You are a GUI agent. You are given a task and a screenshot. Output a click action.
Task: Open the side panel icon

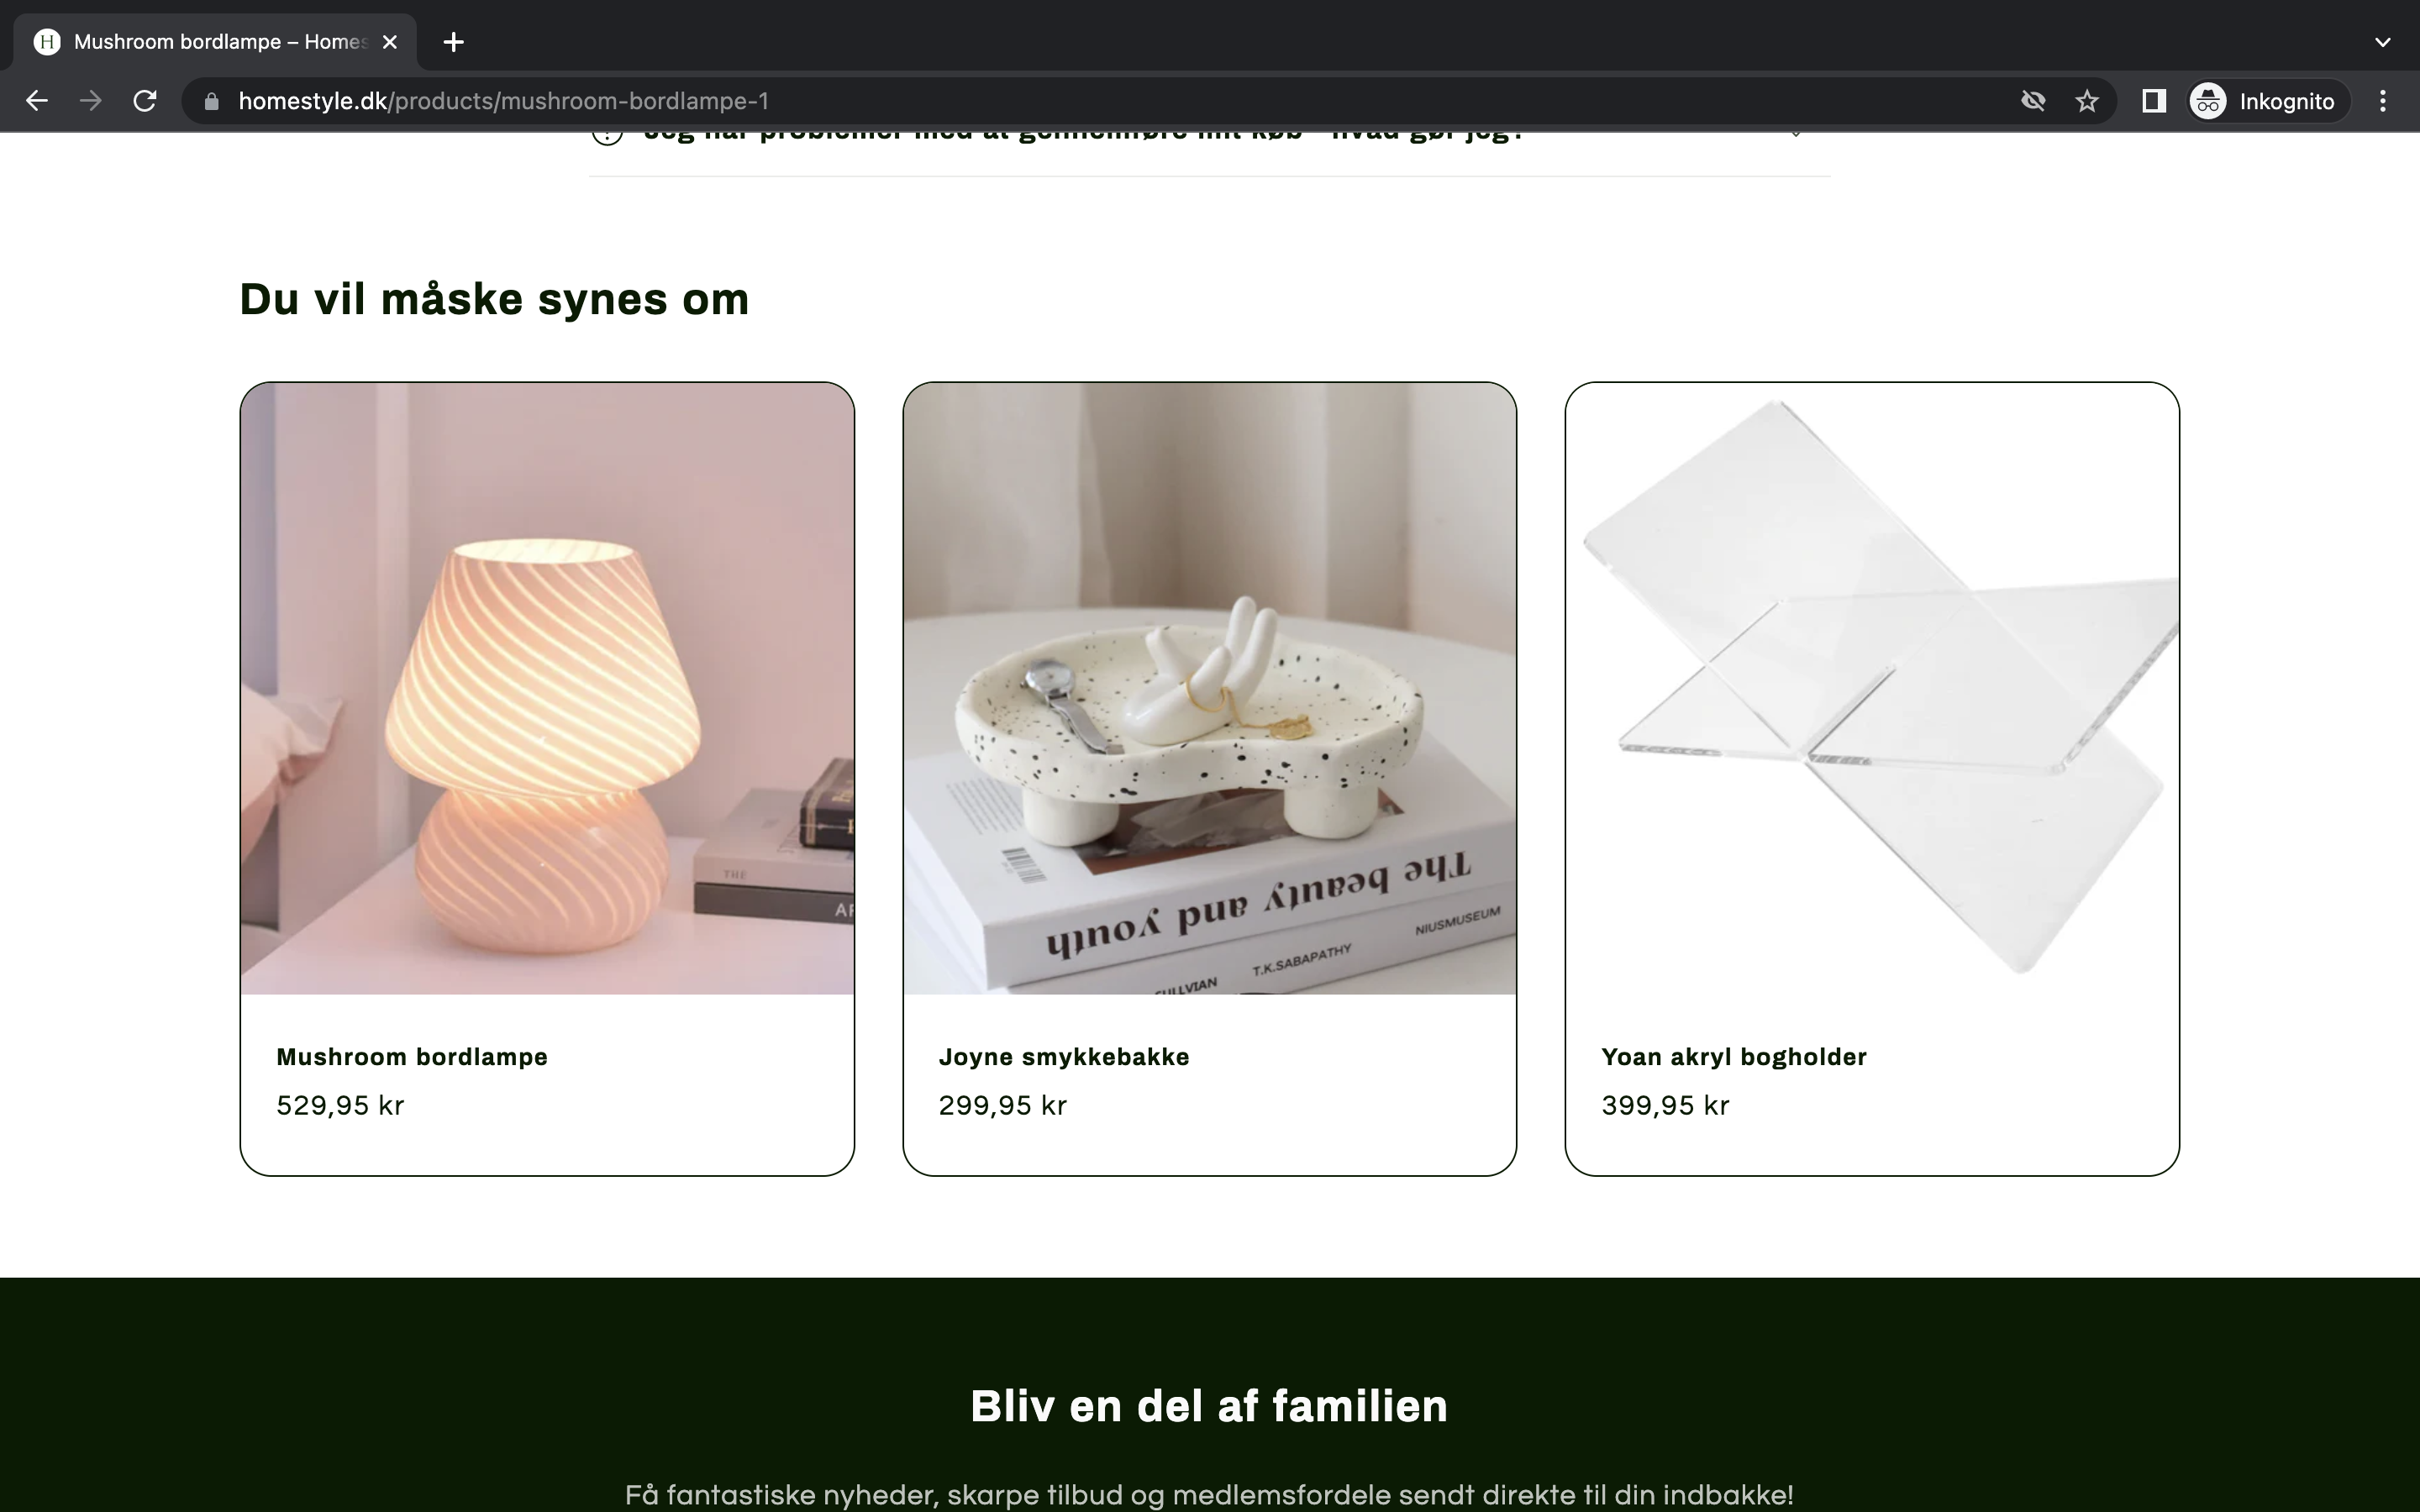coord(2154,101)
